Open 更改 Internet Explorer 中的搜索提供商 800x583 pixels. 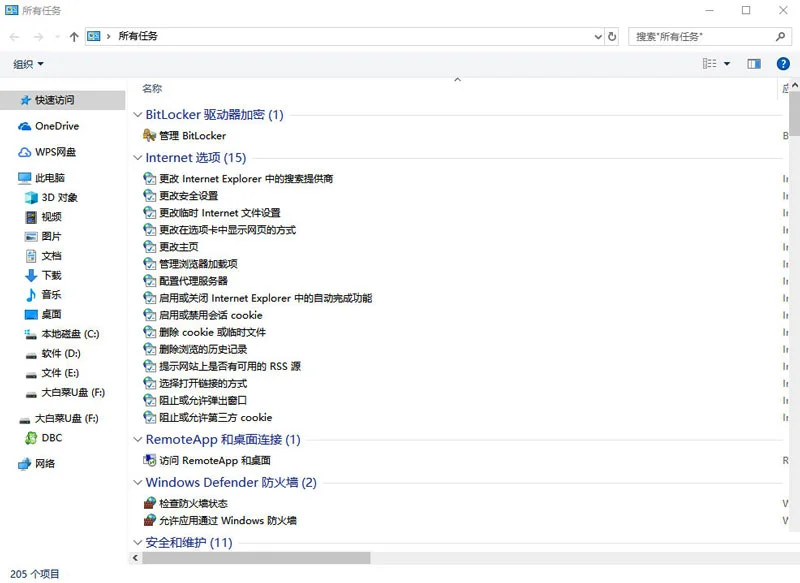click(x=246, y=179)
